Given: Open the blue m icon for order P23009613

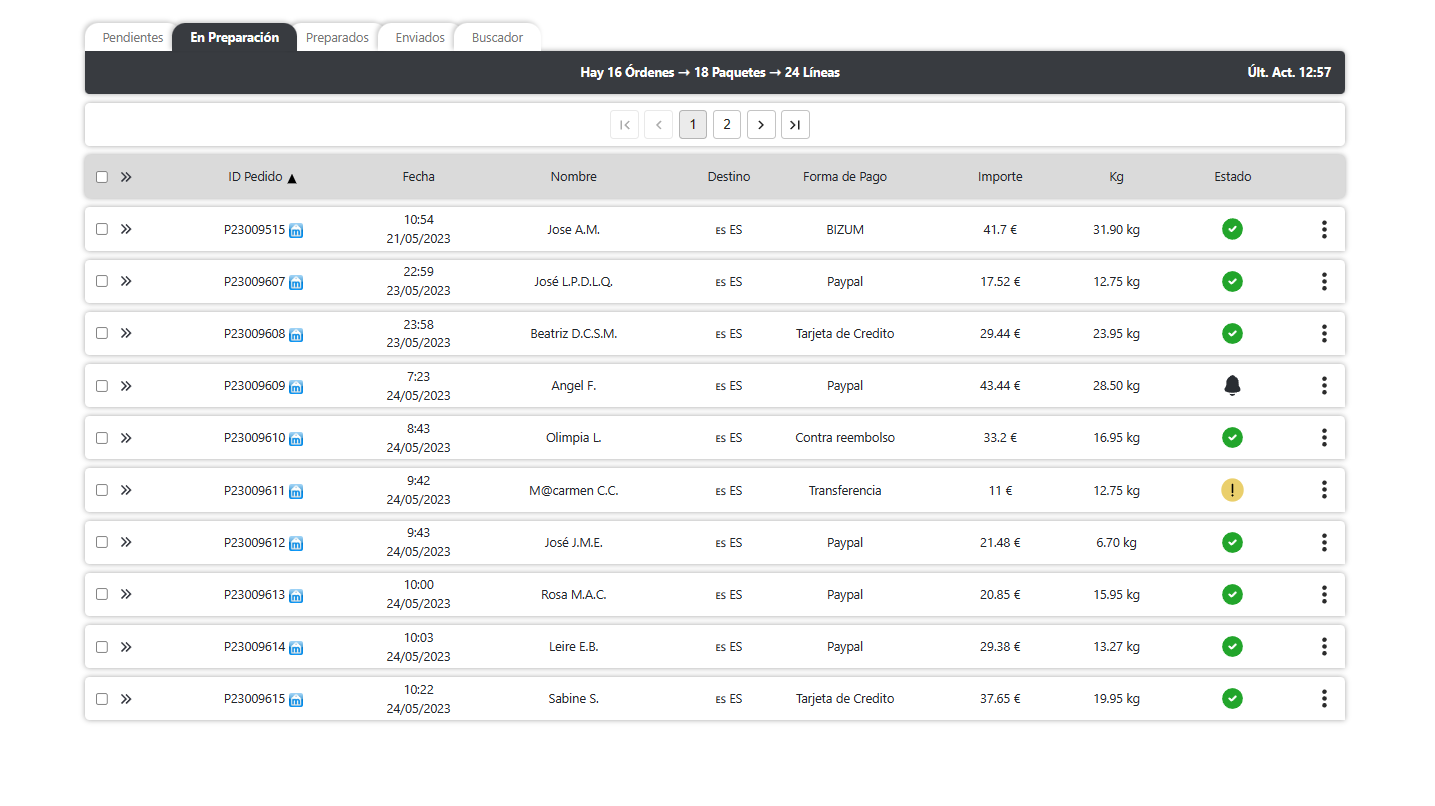Looking at the screenshot, I should (296, 596).
